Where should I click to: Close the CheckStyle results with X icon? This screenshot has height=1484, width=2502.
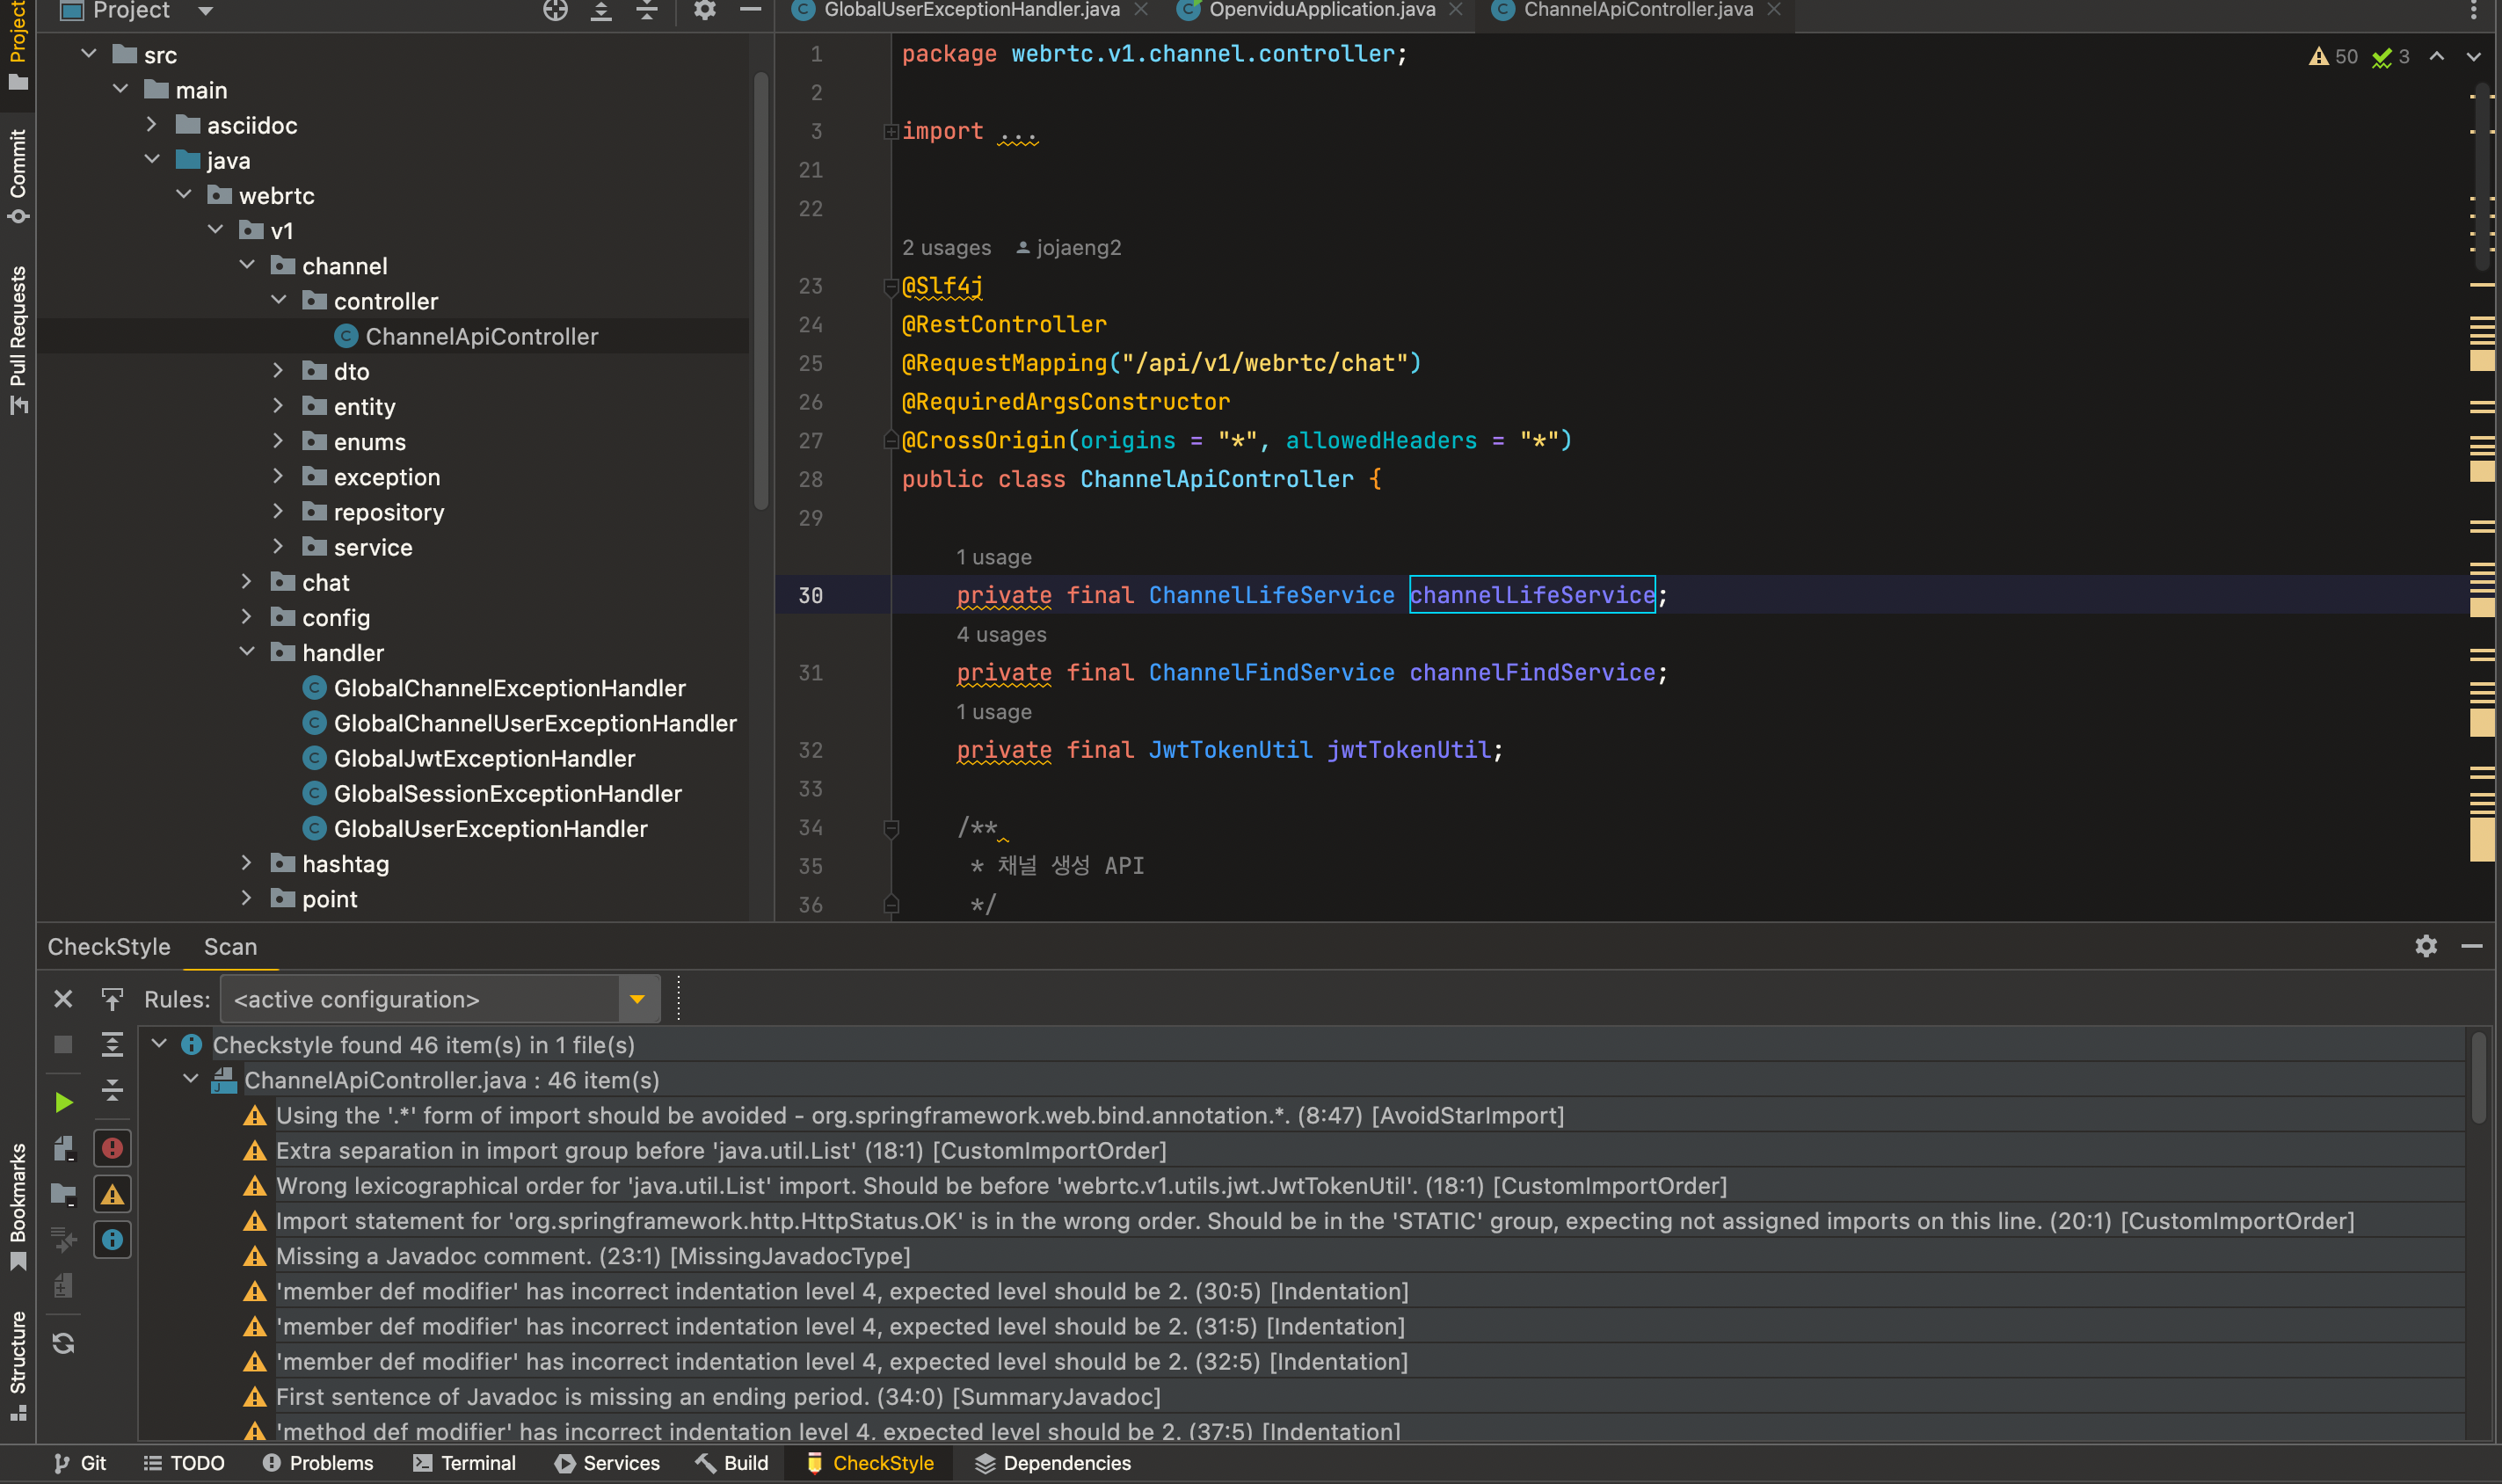pyautogui.click(x=63, y=999)
